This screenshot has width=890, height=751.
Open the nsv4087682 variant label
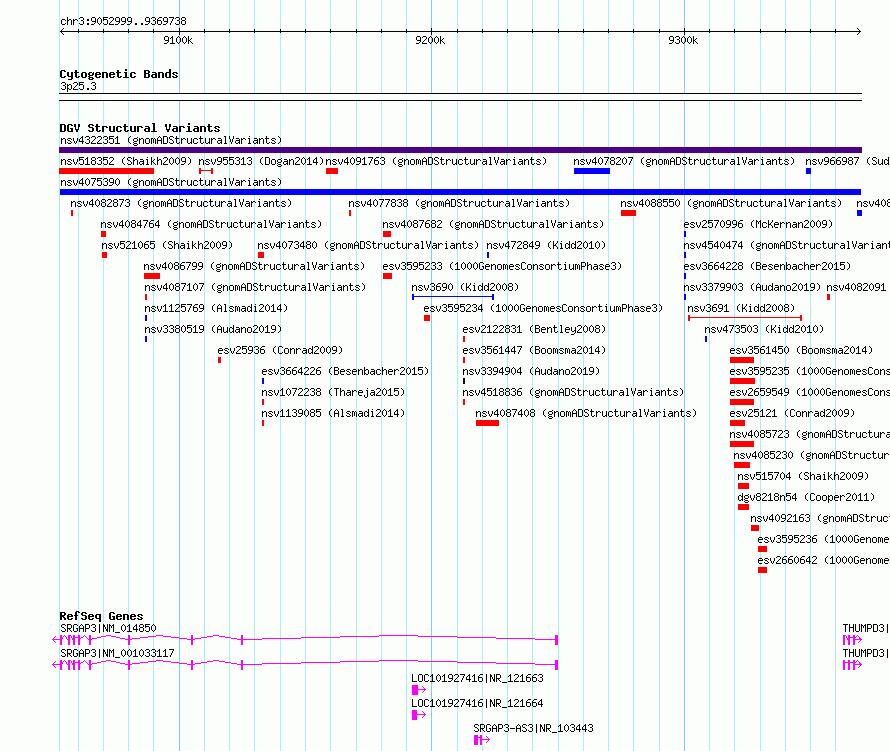coord(493,224)
